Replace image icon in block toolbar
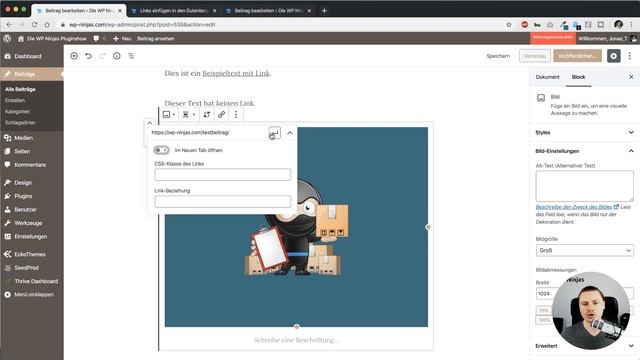Screen dimensions: 640x360 point(207,115)
